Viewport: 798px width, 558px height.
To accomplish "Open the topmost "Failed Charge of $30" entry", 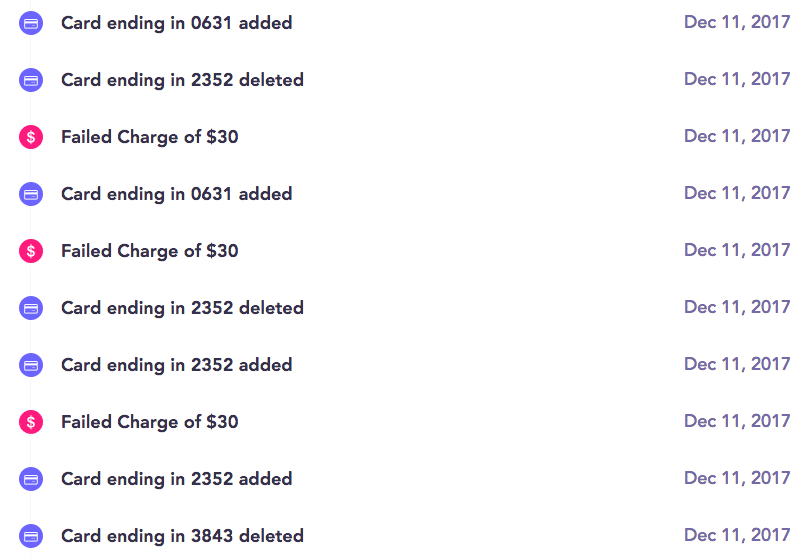I will click(x=149, y=137).
